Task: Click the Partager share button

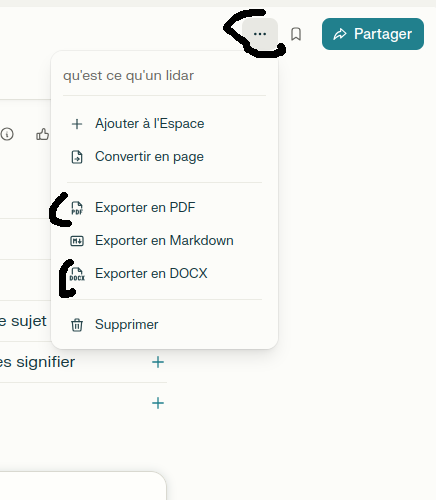Action: pos(373,34)
